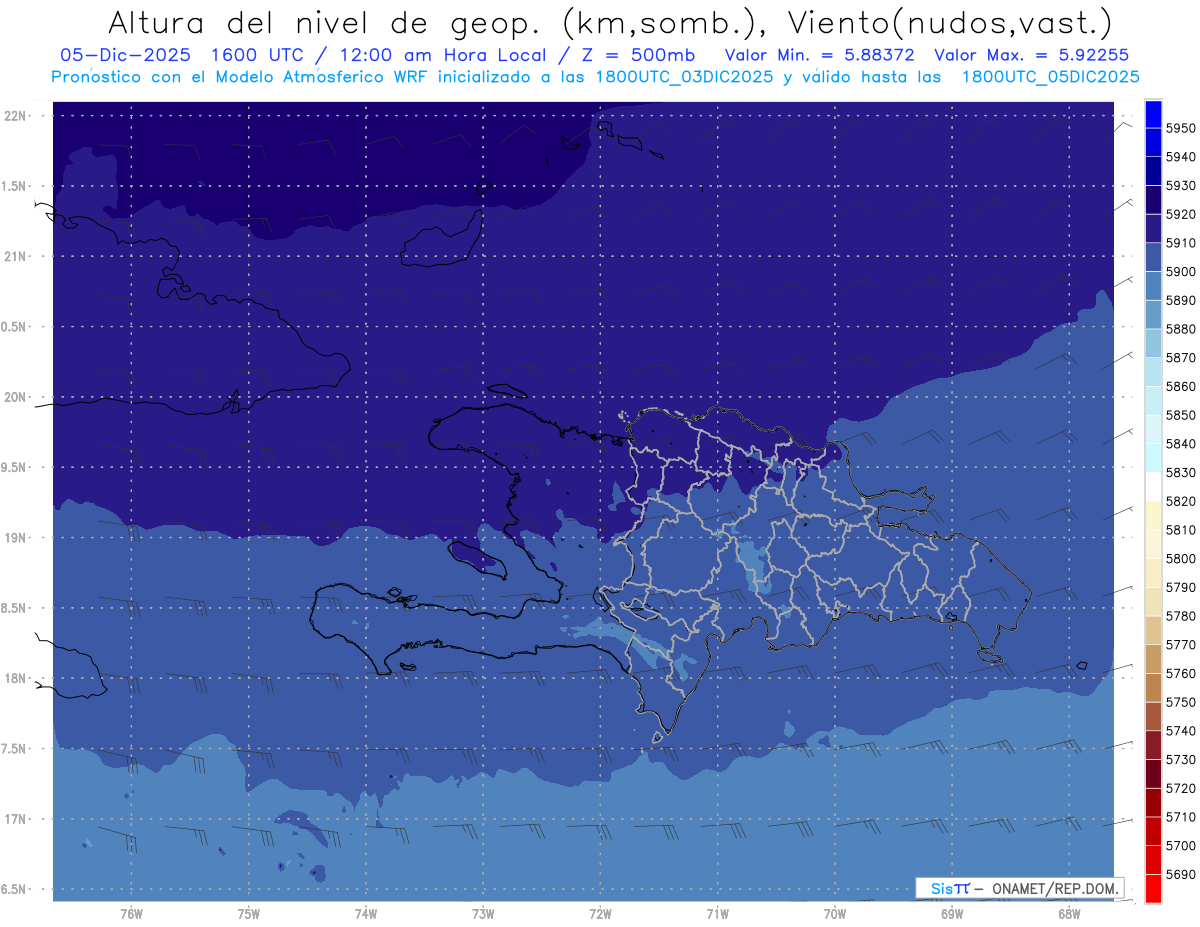Click legend value '5750'
The width and height of the screenshot is (1200, 927).
click(1180, 702)
